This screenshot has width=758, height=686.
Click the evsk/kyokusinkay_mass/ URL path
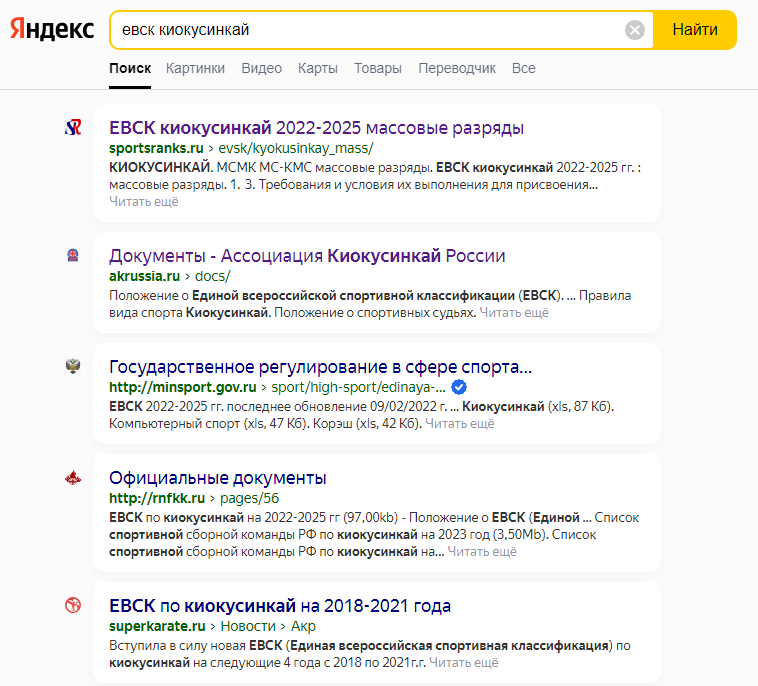(x=295, y=148)
